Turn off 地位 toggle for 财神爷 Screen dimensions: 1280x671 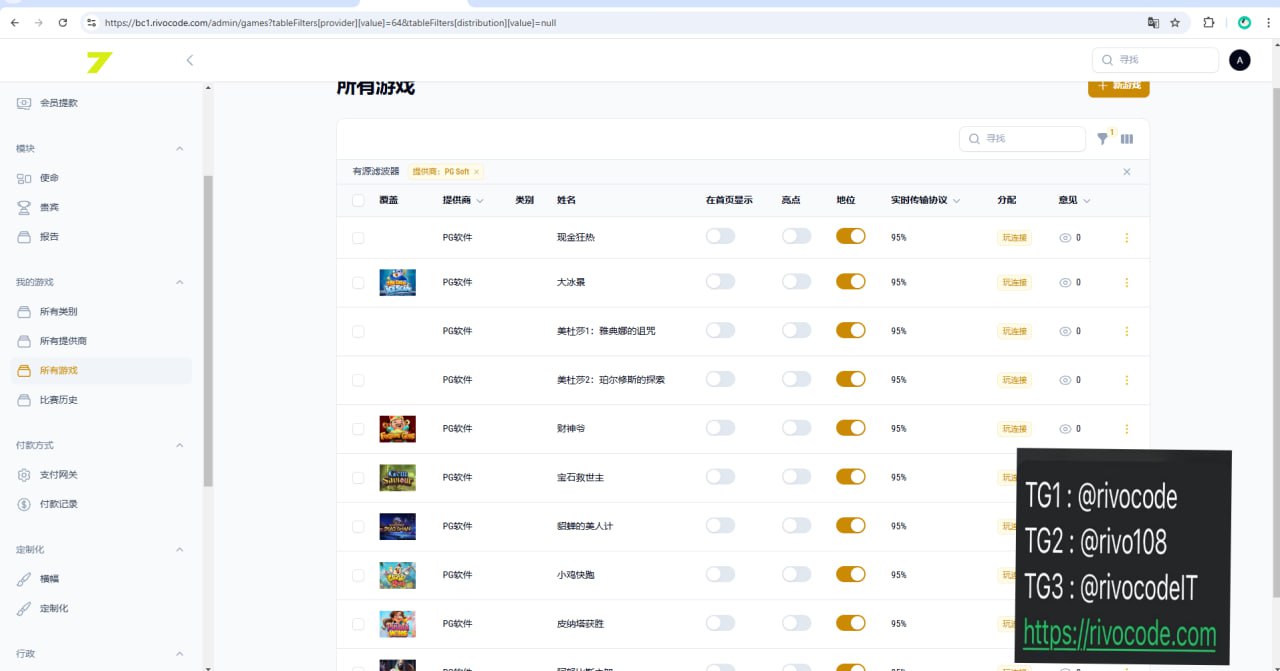[x=850, y=428]
